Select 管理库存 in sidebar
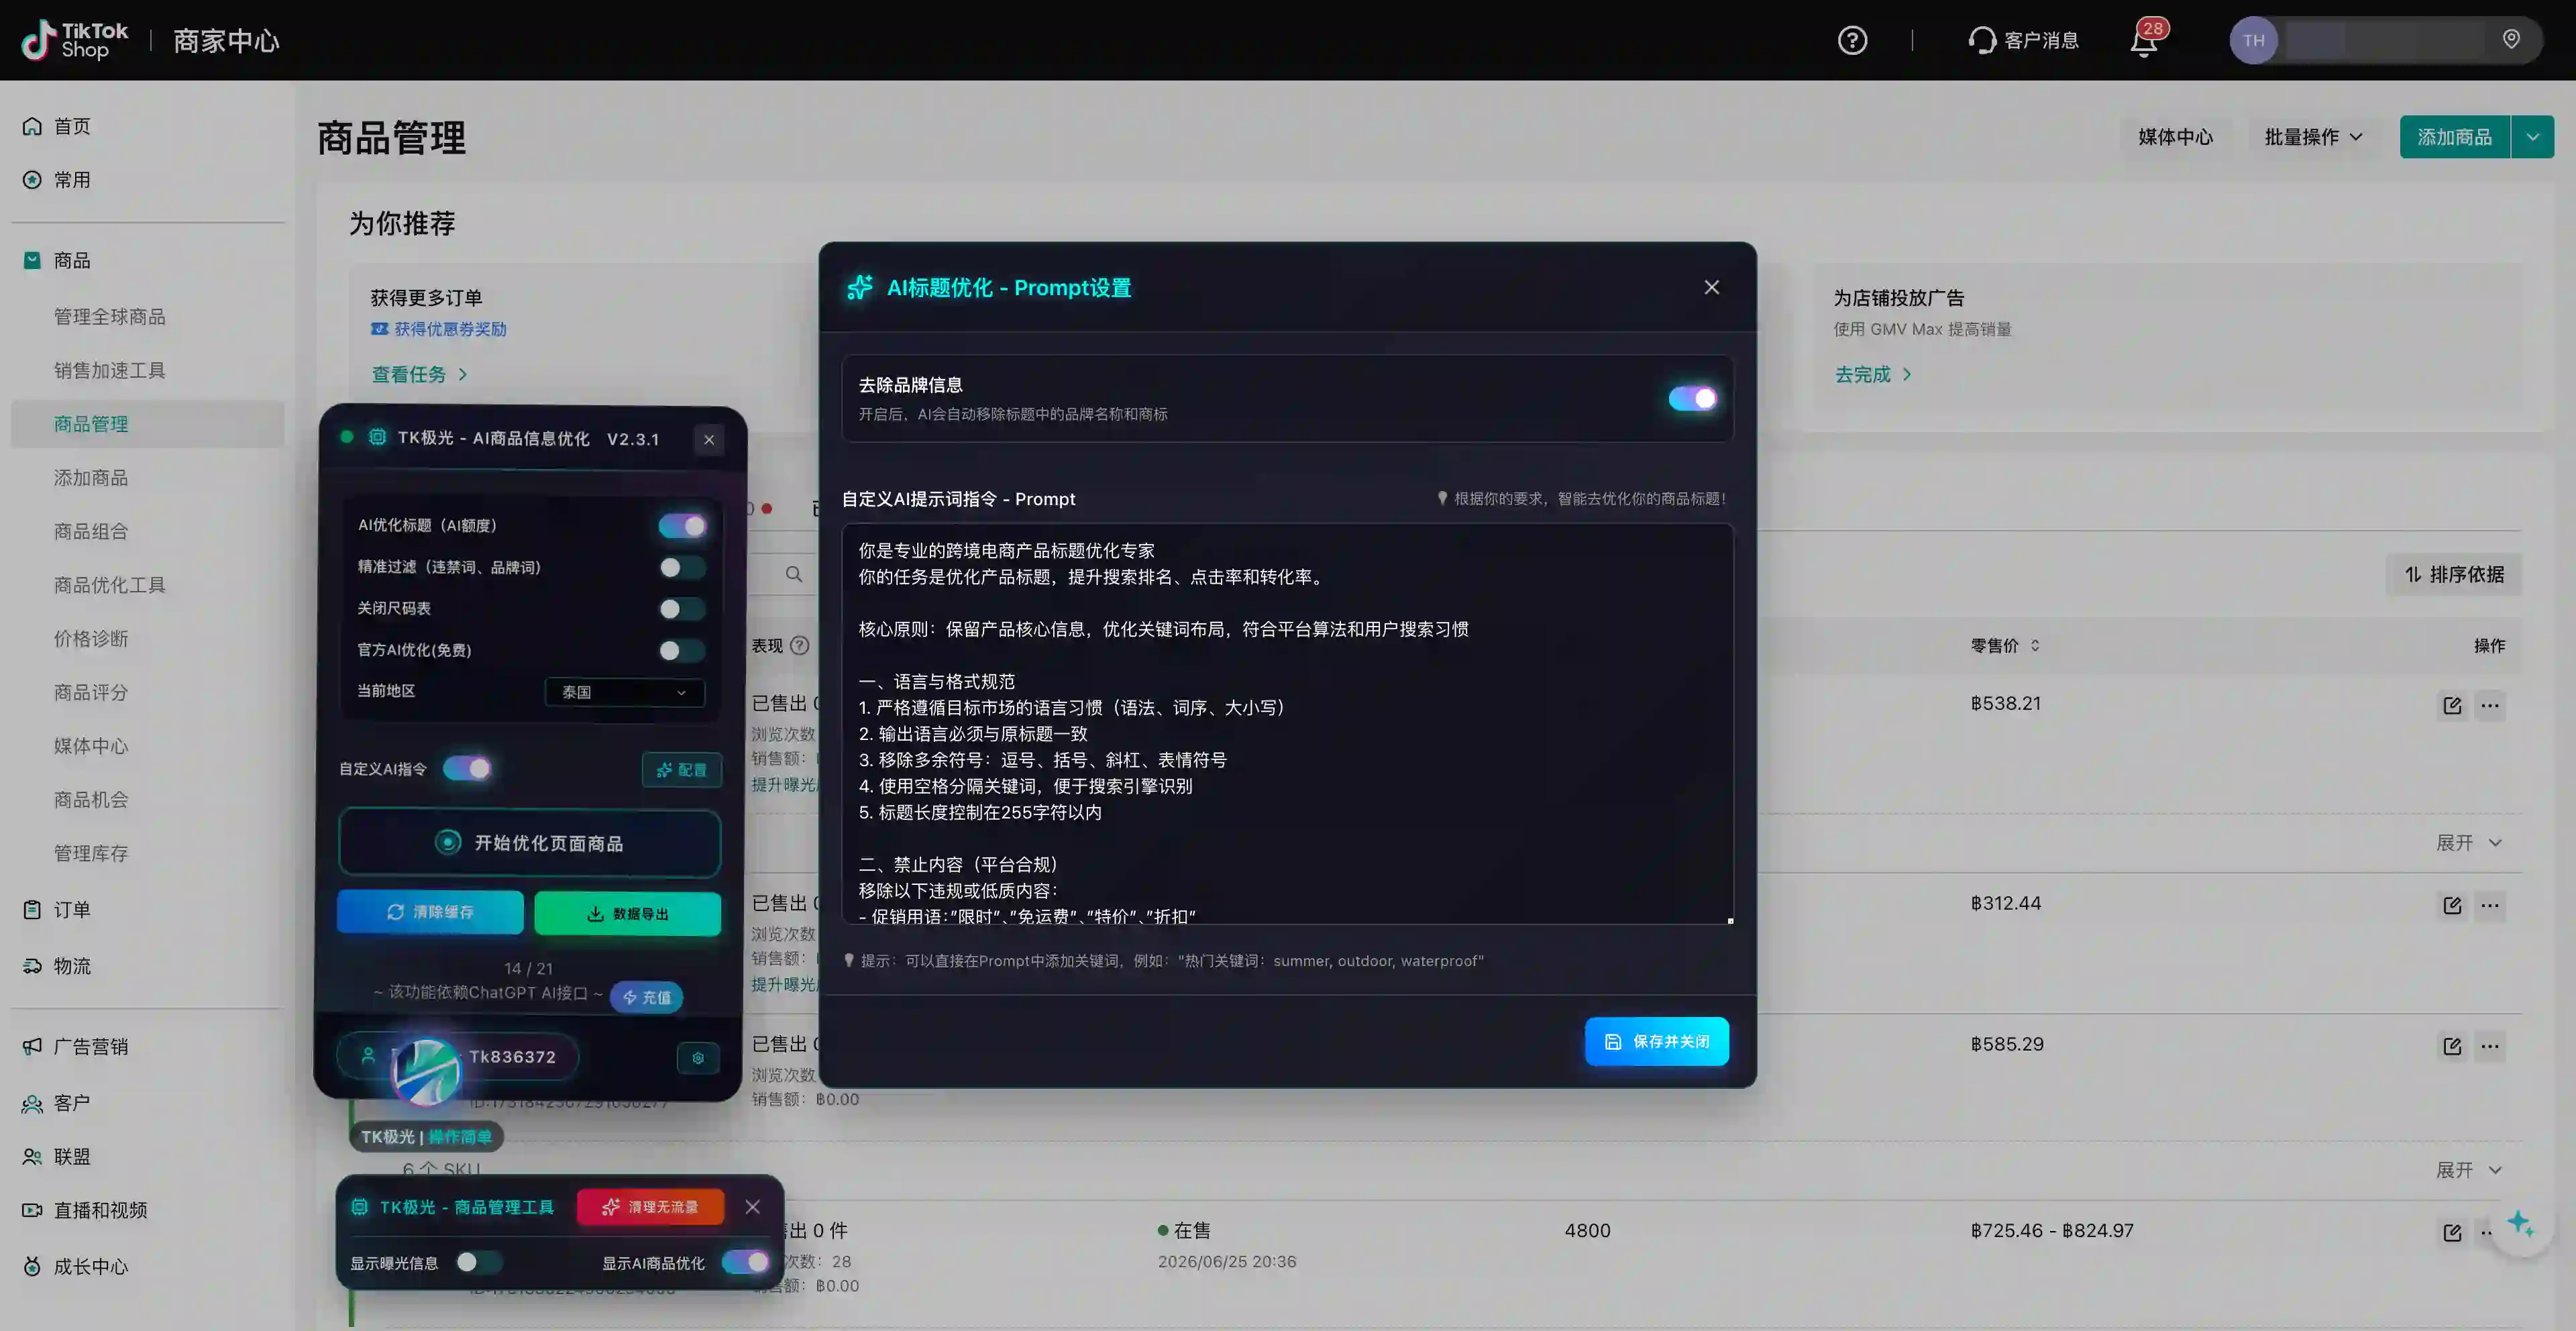This screenshot has height=1331, width=2576. tap(91, 853)
